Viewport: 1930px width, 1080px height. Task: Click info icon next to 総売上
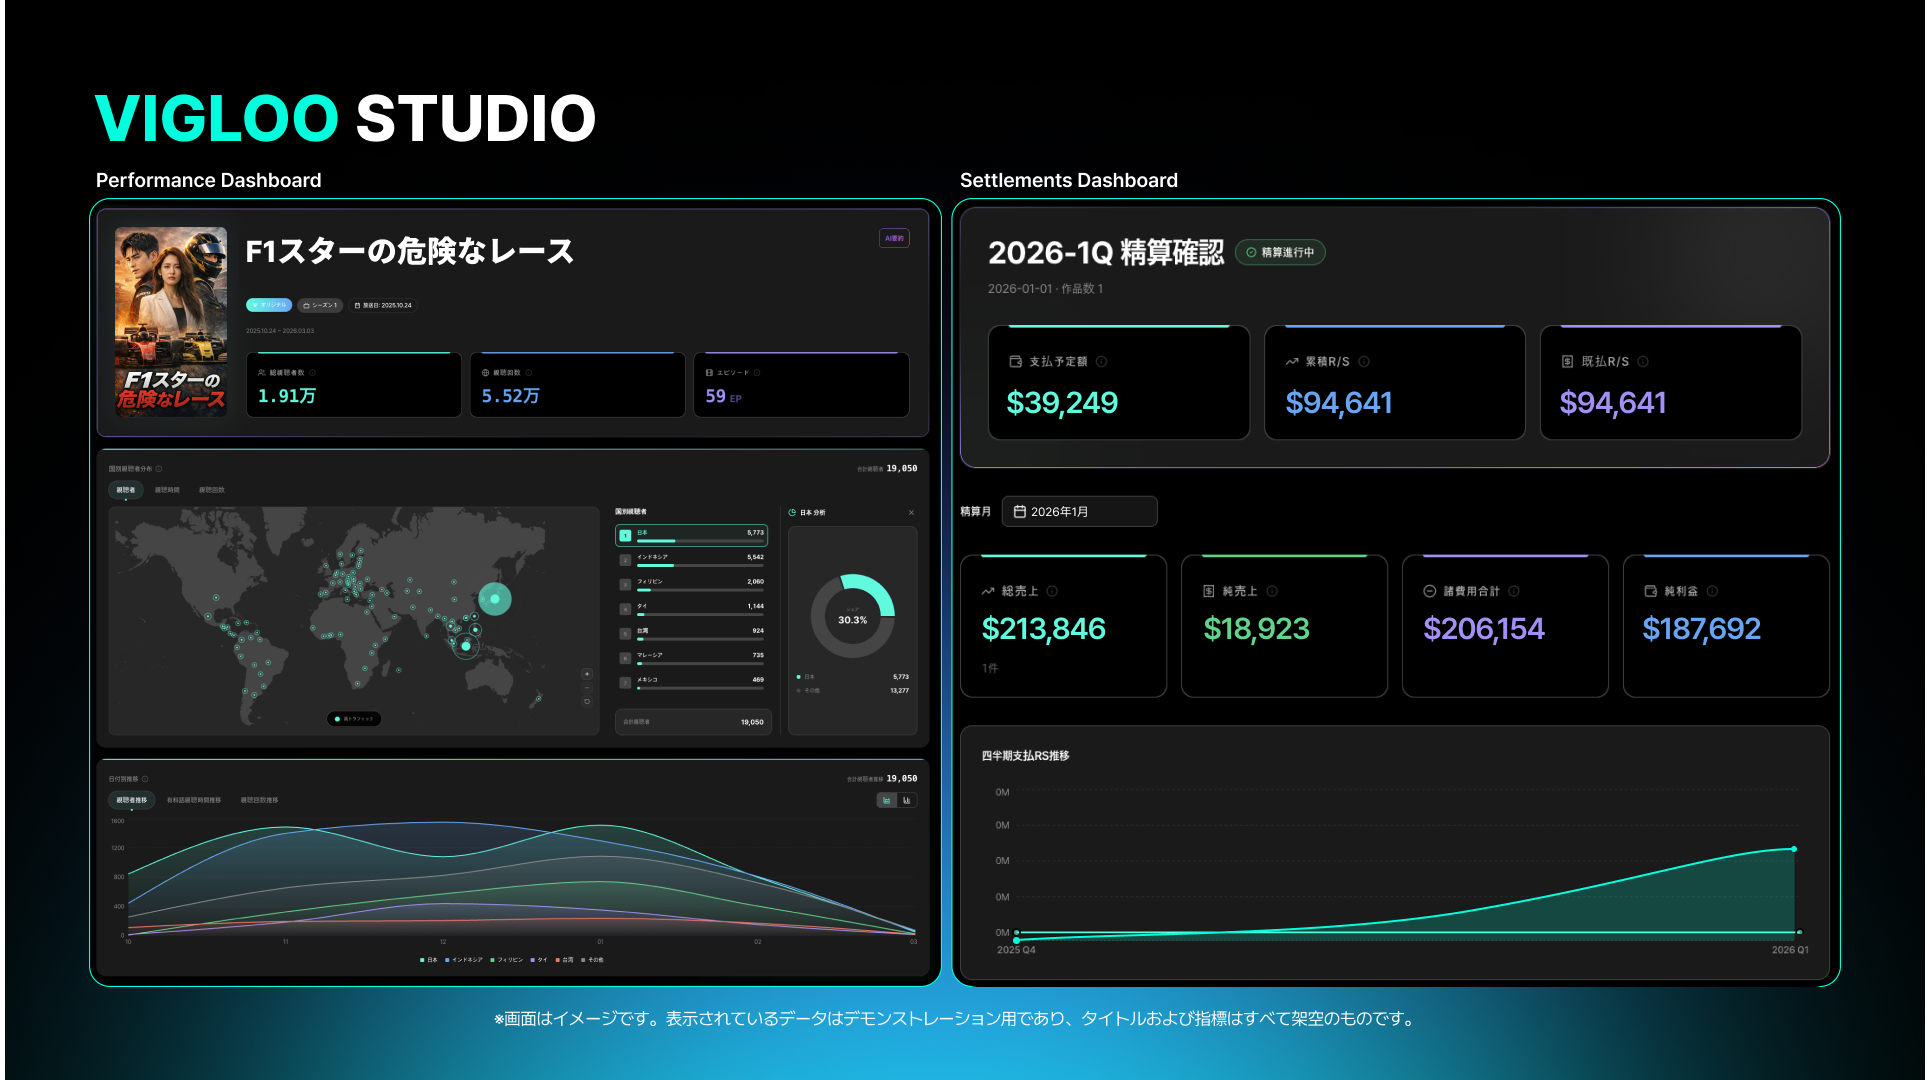point(1052,591)
